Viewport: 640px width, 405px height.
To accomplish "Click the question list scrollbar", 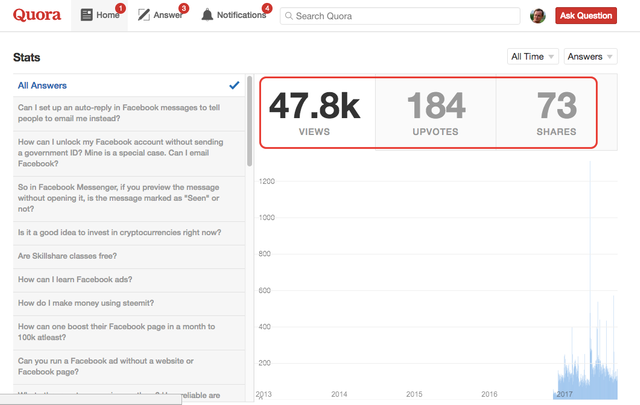I will click(249, 121).
